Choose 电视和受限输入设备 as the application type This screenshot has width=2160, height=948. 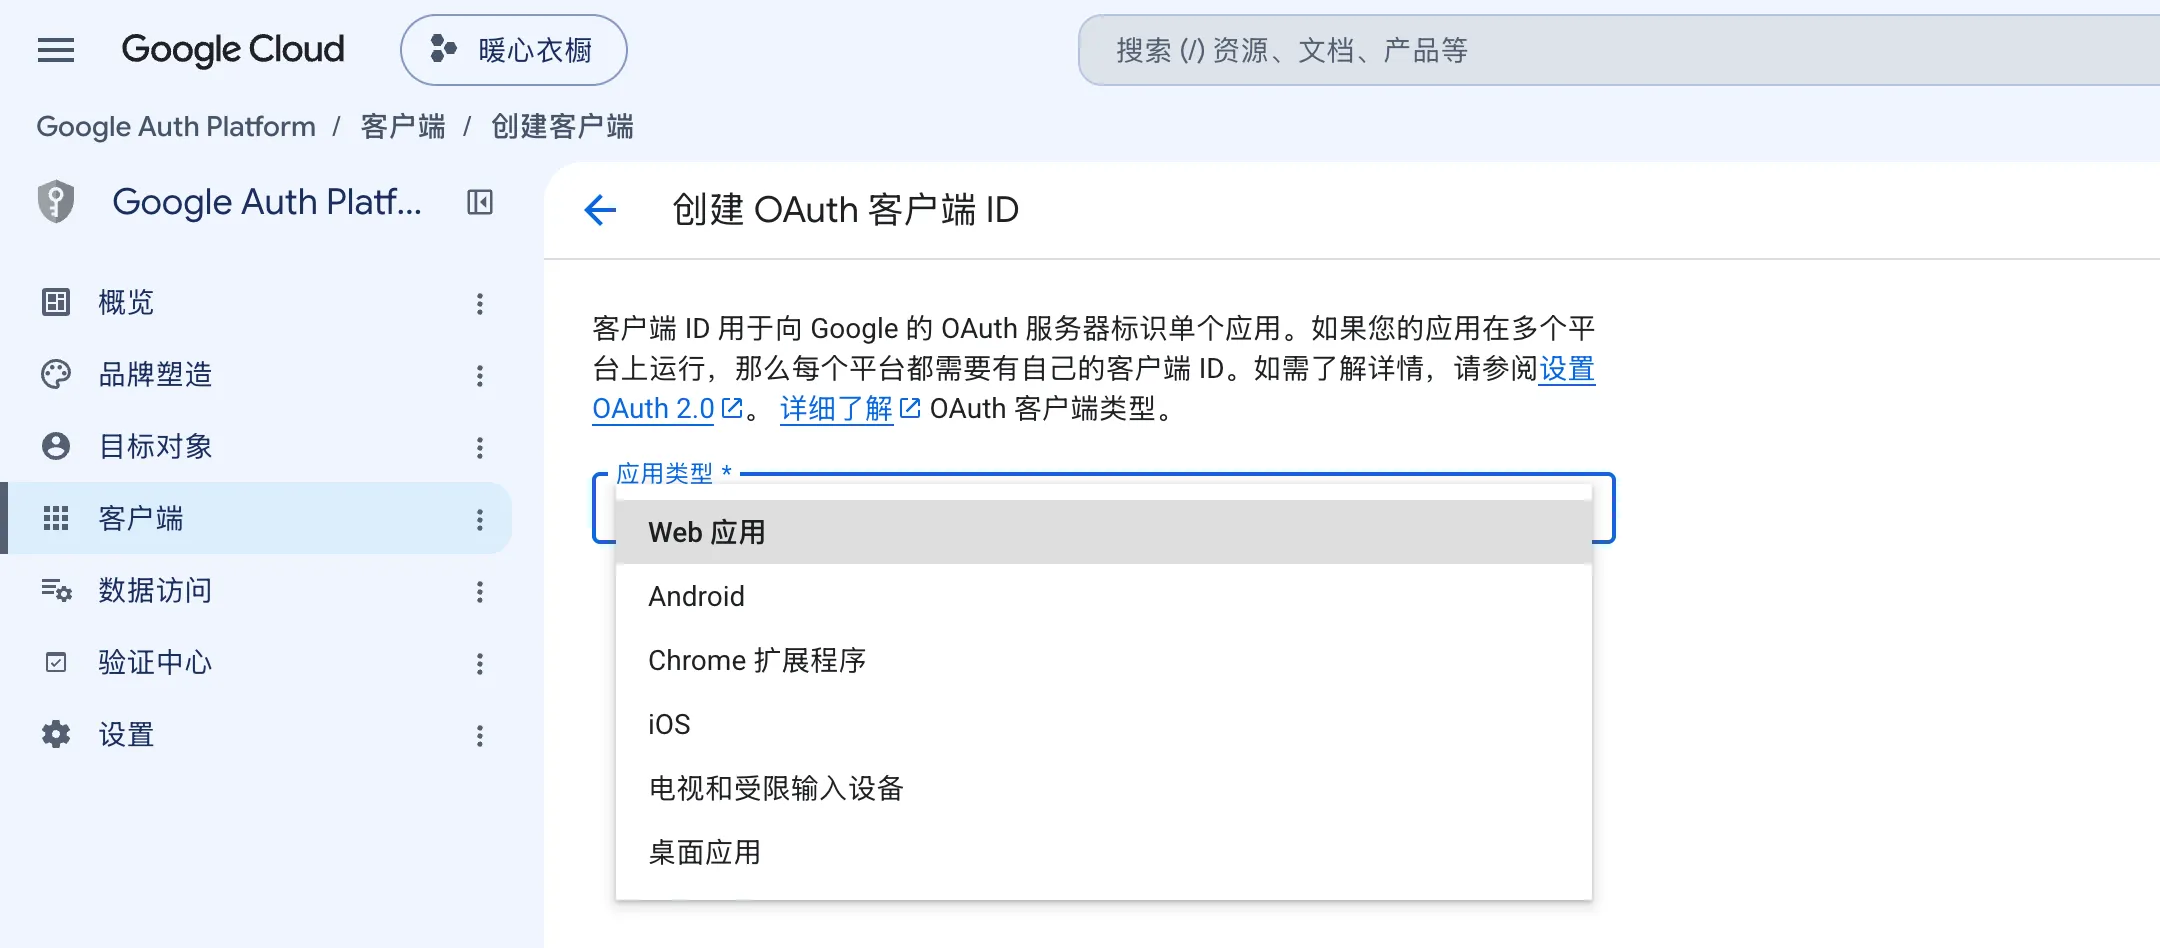[x=1104, y=788]
